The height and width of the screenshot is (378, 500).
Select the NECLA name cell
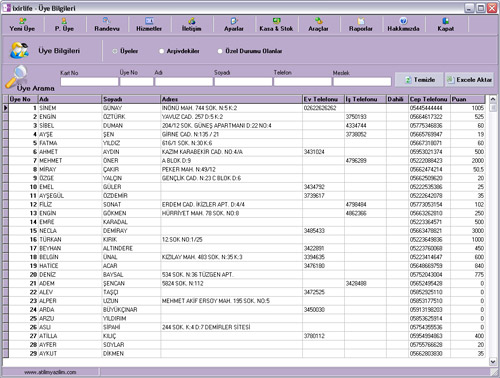click(70, 231)
